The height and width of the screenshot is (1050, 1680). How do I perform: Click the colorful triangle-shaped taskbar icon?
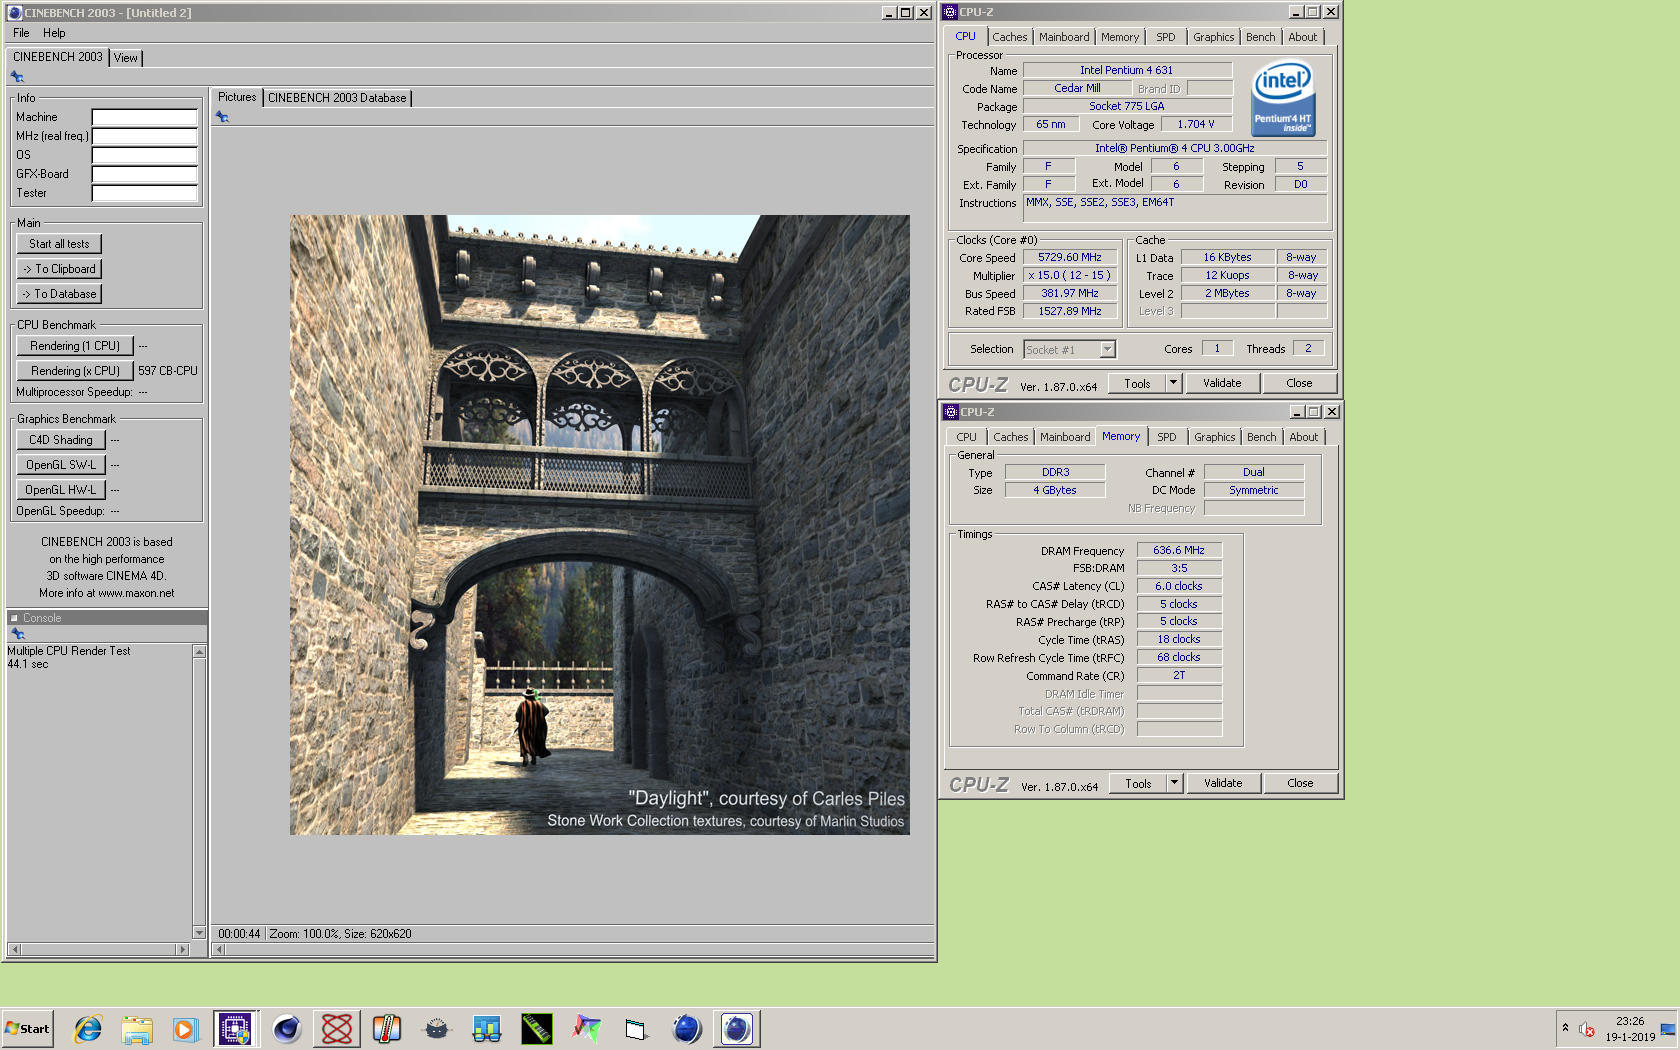point(587,1028)
